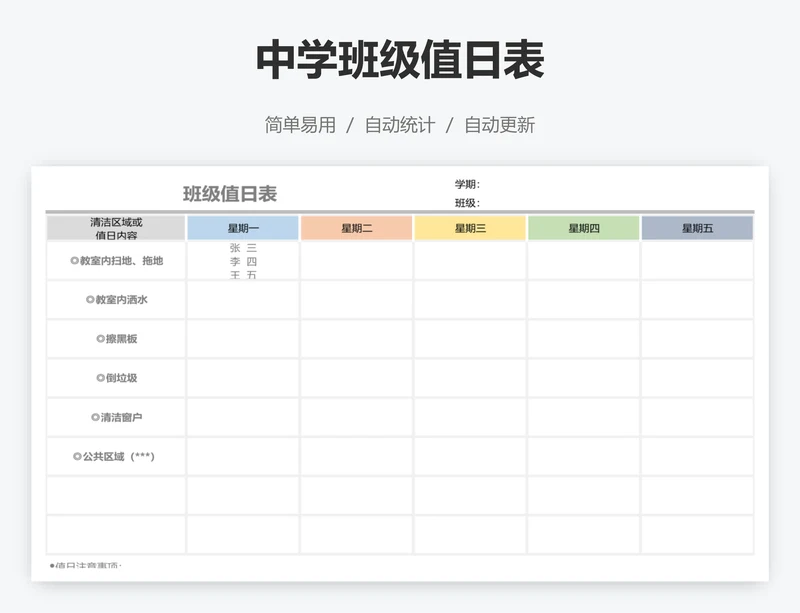Select the 教室内扫地、拖地 row label

pos(116,261)
